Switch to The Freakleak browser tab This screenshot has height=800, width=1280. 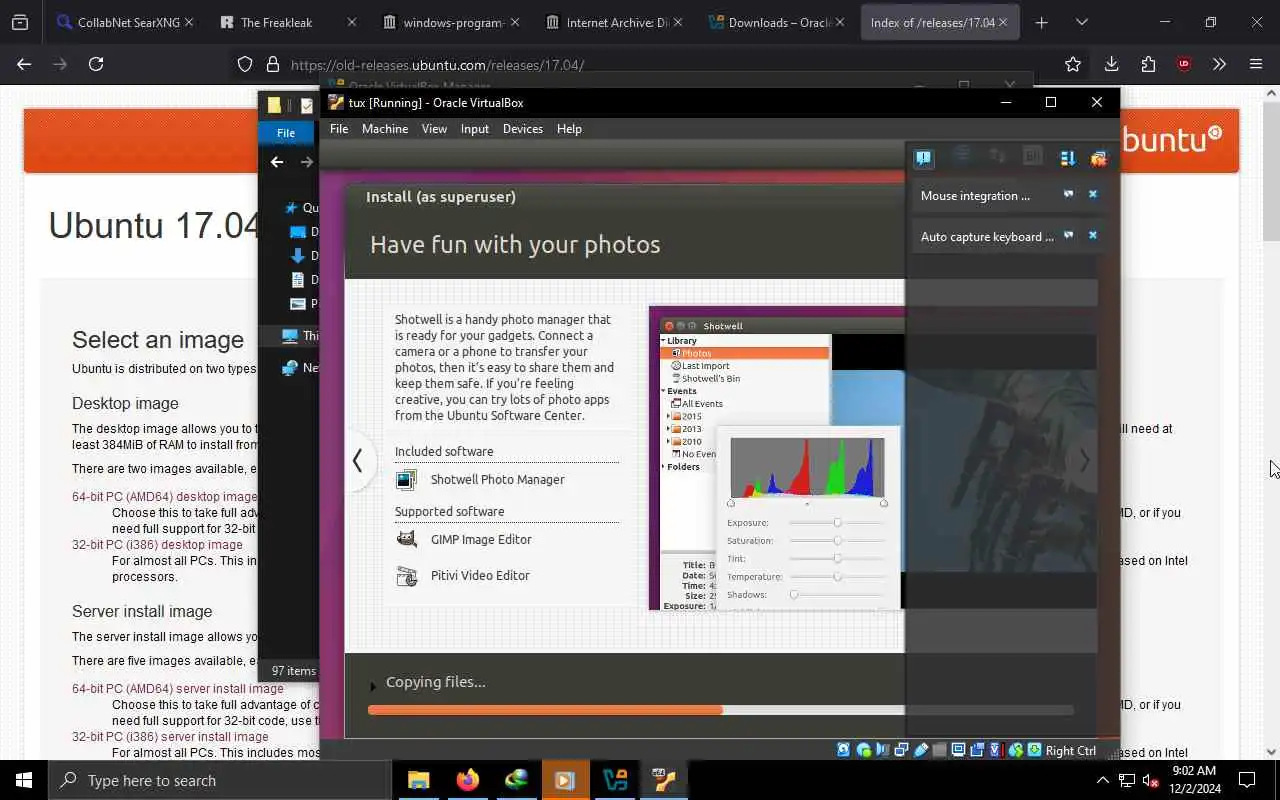click(x=288, y=22)
